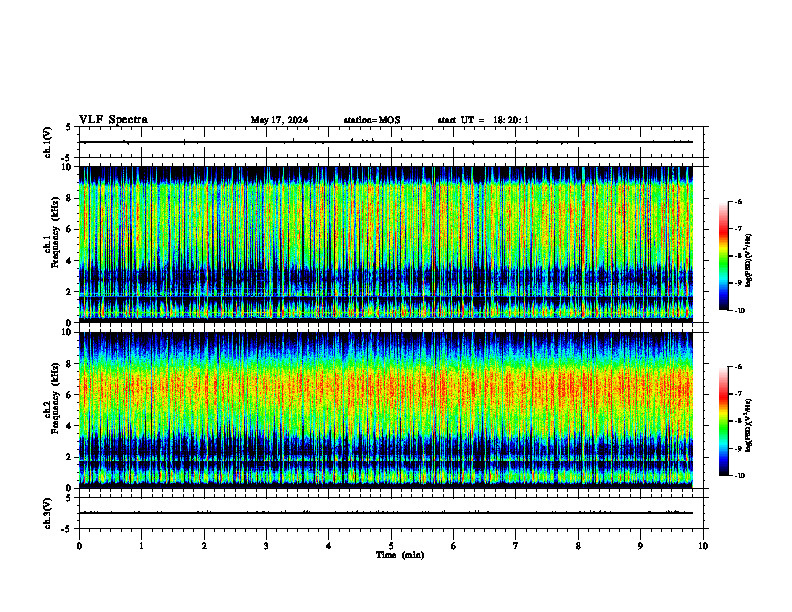Viewport: 792px width, 612px height.
Task: Click the "-8" label on ch.1 color bar
Action: click(x=738, y=256)
